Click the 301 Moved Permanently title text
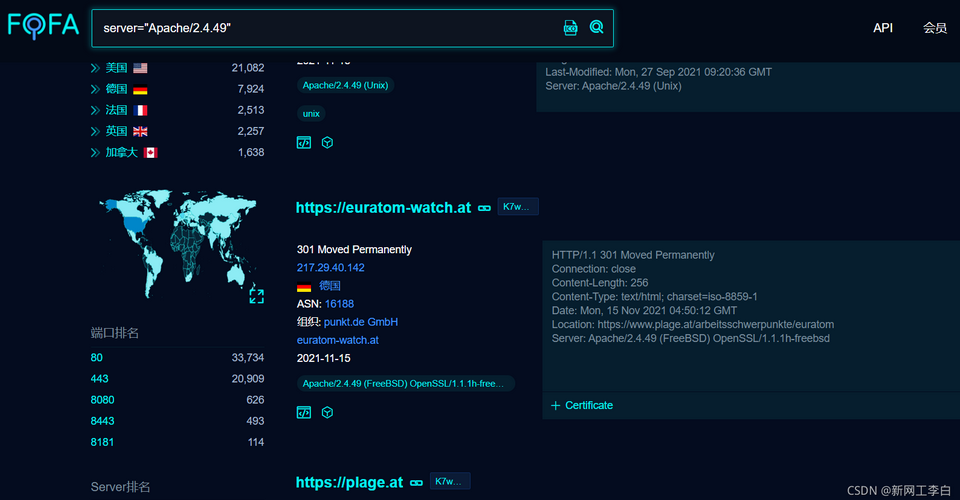Viewport: 960px width, 500px height. pos(354,250)
